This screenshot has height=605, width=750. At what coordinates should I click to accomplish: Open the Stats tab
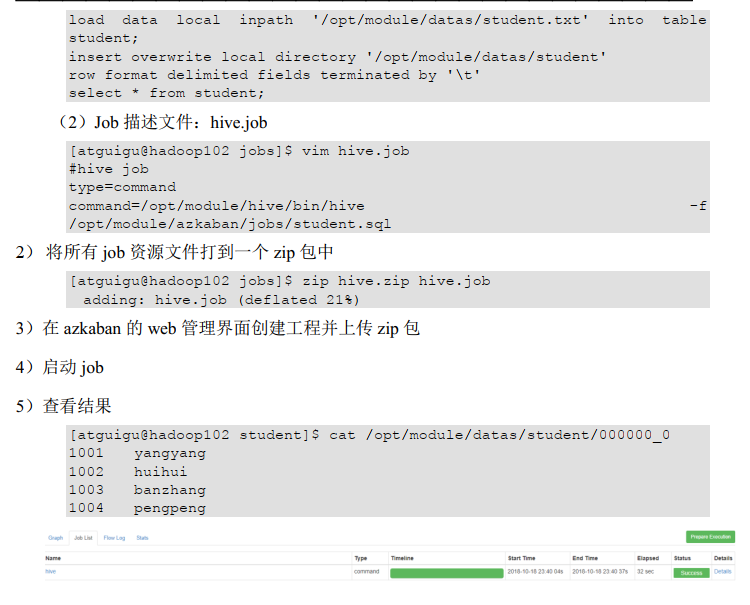[x=142, y=538]
